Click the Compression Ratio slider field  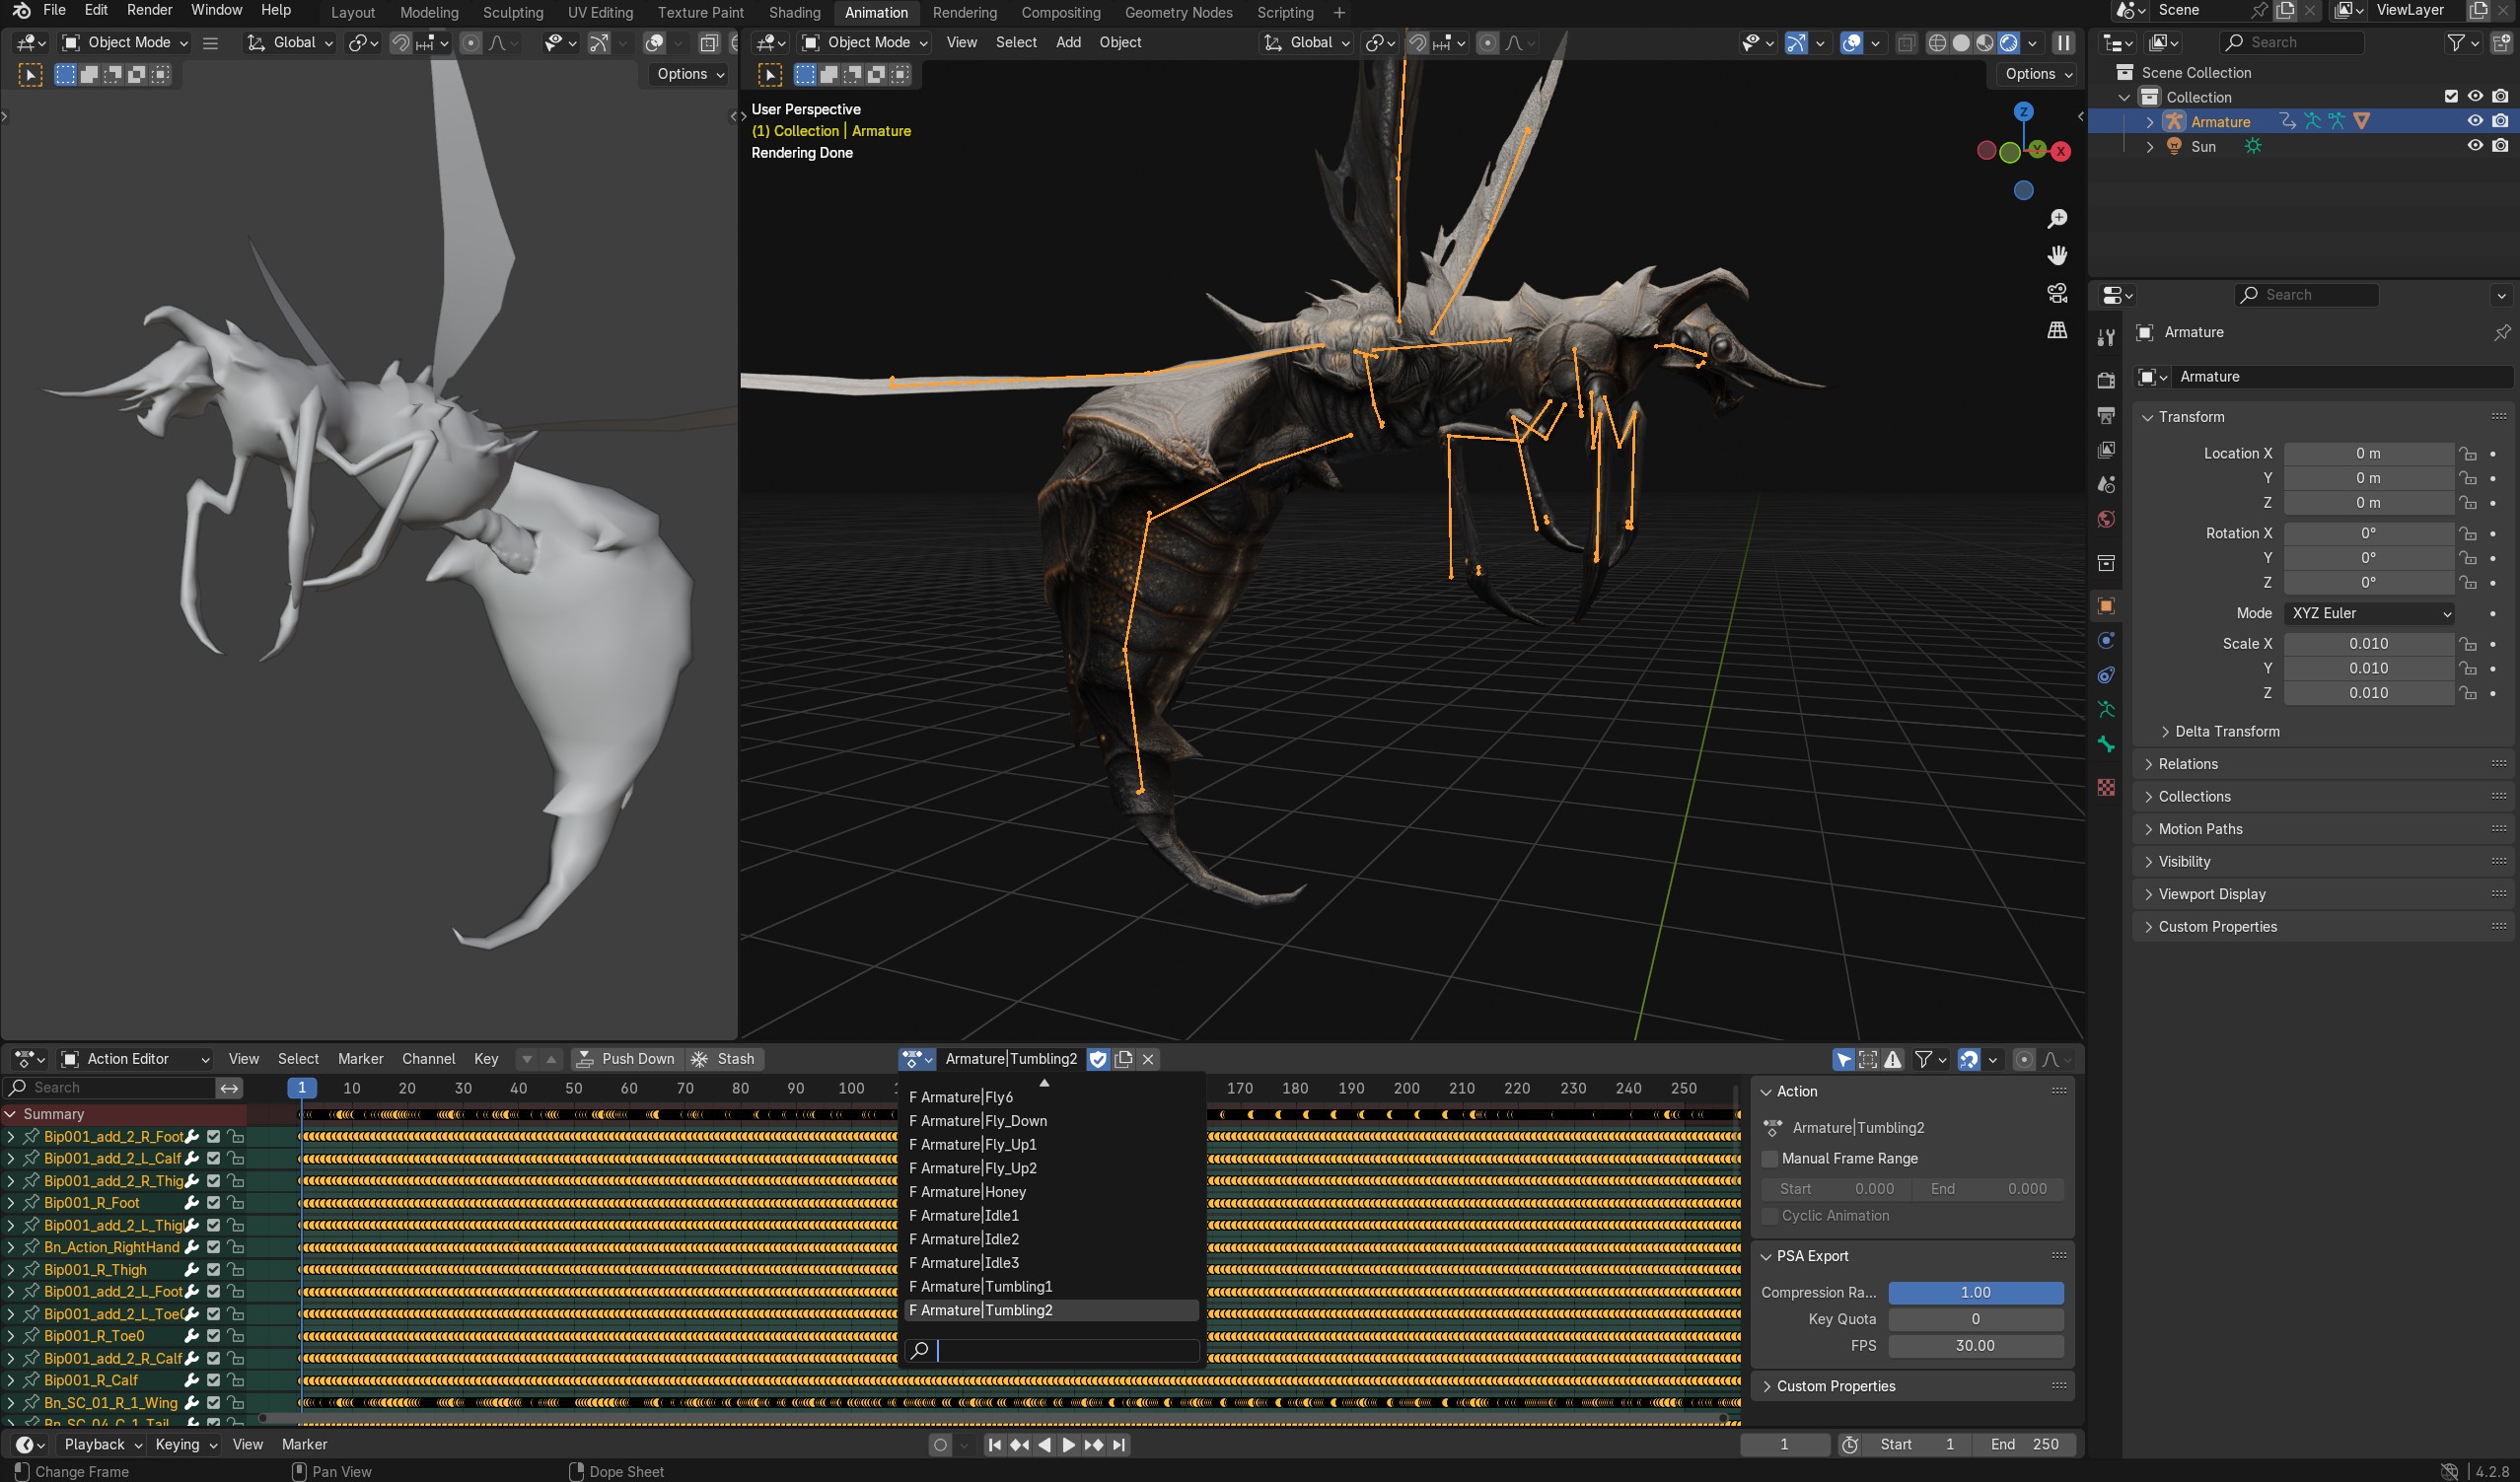pos(1975,1292)
